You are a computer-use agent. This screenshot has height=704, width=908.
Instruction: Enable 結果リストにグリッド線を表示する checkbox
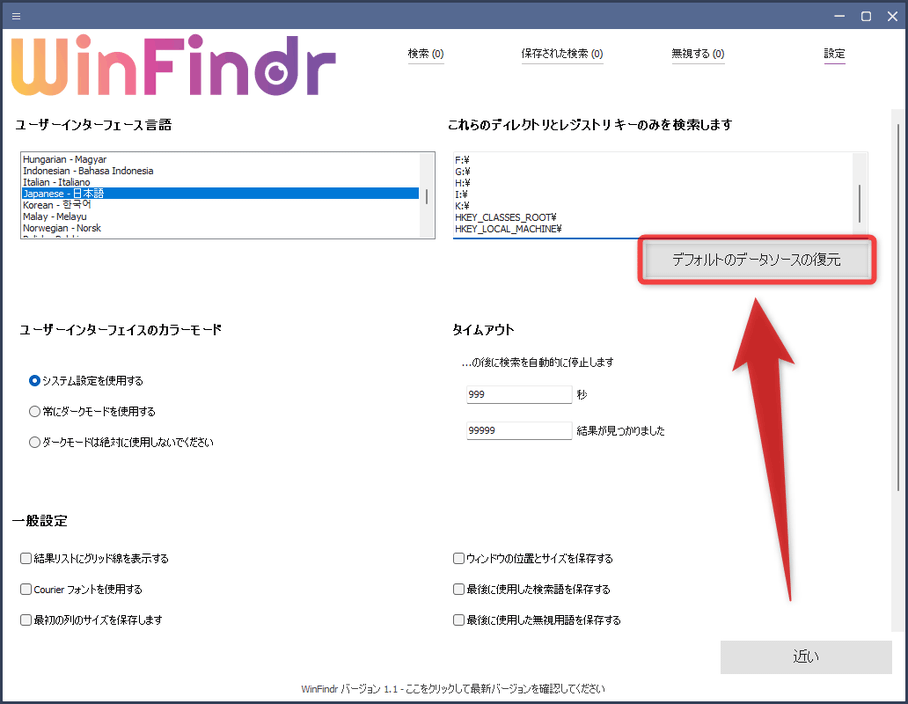pyautogui.click(x=94, y=559)
